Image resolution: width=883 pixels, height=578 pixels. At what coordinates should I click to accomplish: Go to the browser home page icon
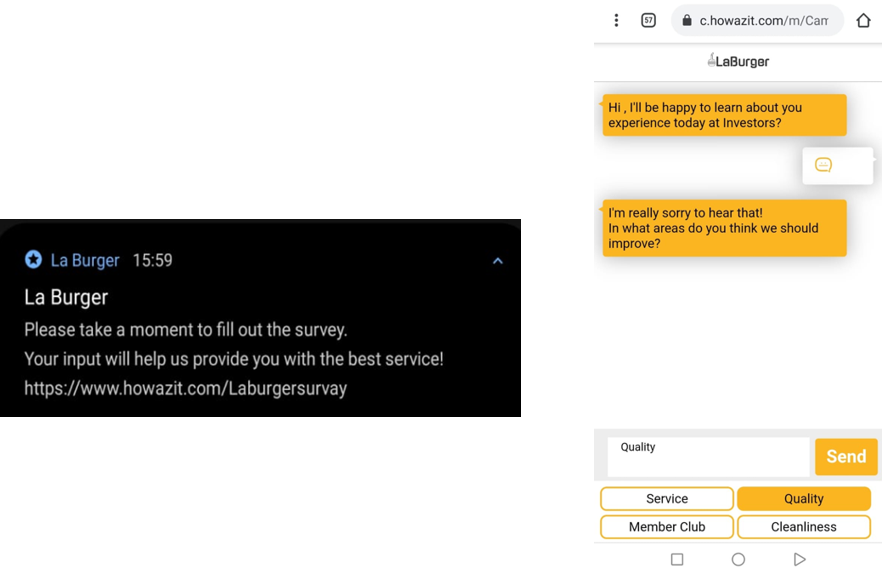pos(863,21)
